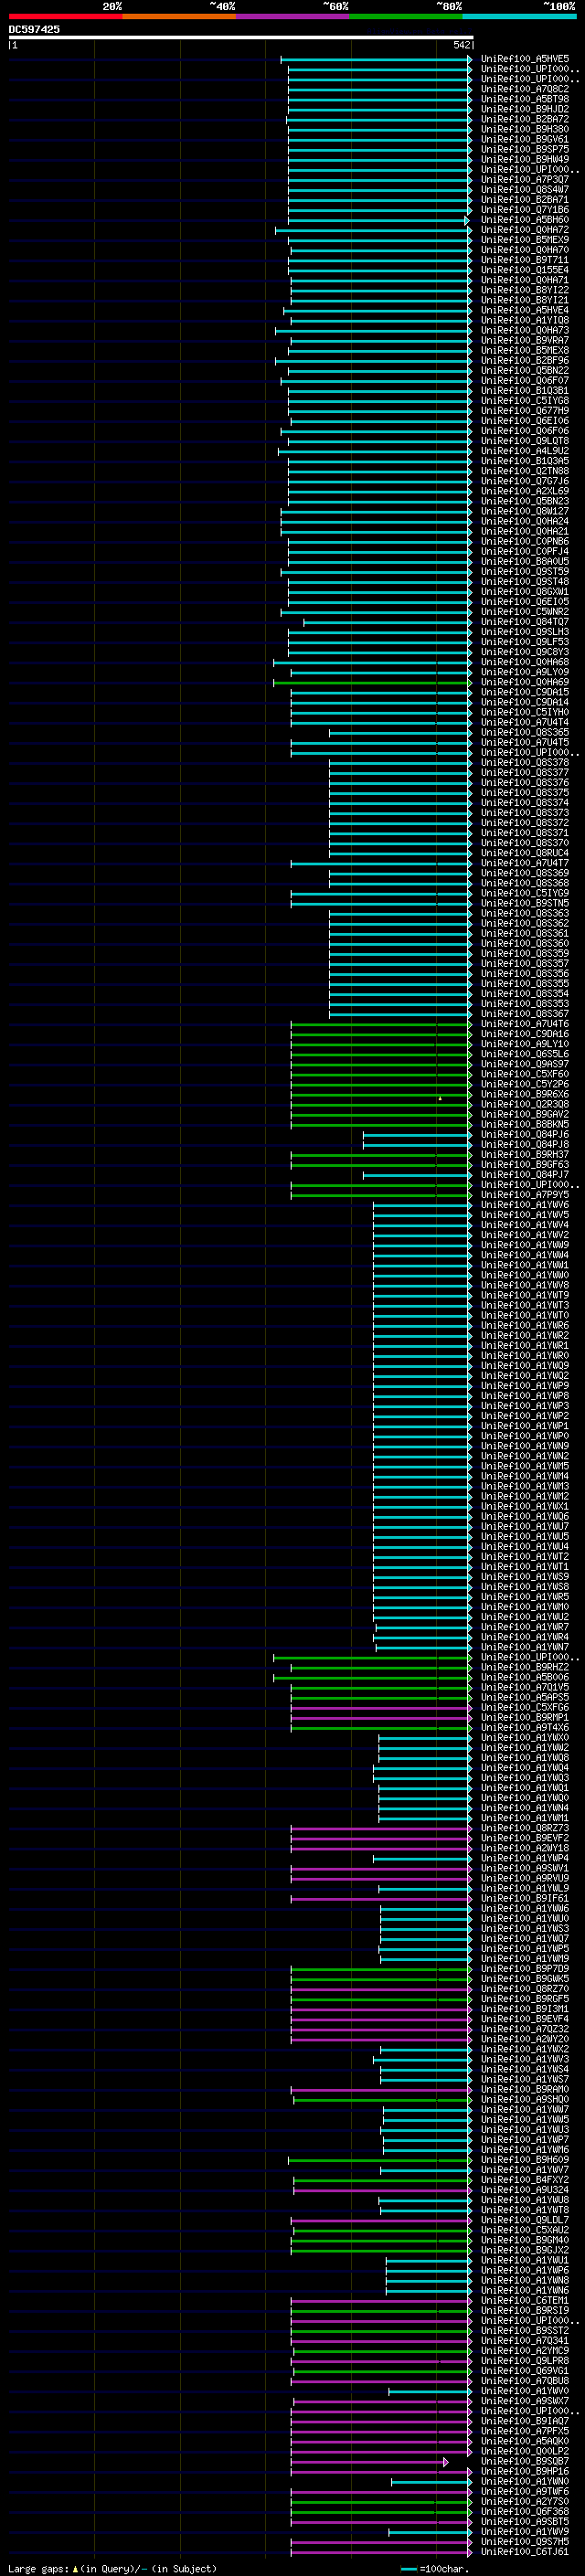Screen dimensions: 585x2576
Task: Select hit label UniRef100_B1Q3B1
Action: (x=525, y=390)
